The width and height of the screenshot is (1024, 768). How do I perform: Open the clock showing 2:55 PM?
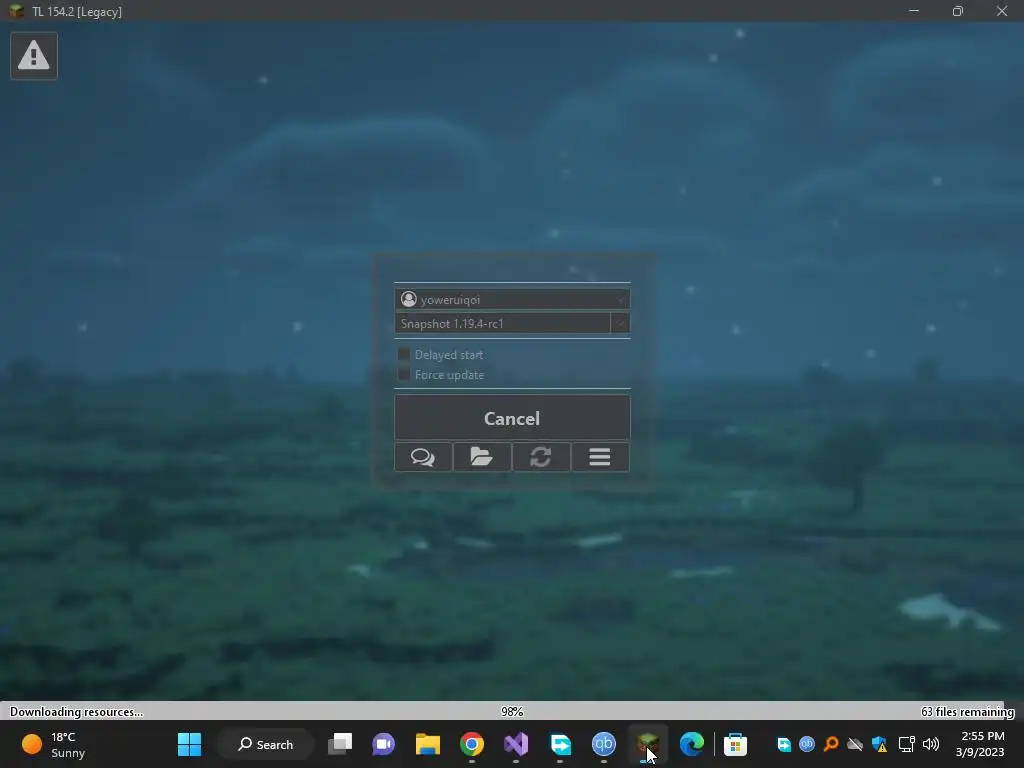[980, 744]
